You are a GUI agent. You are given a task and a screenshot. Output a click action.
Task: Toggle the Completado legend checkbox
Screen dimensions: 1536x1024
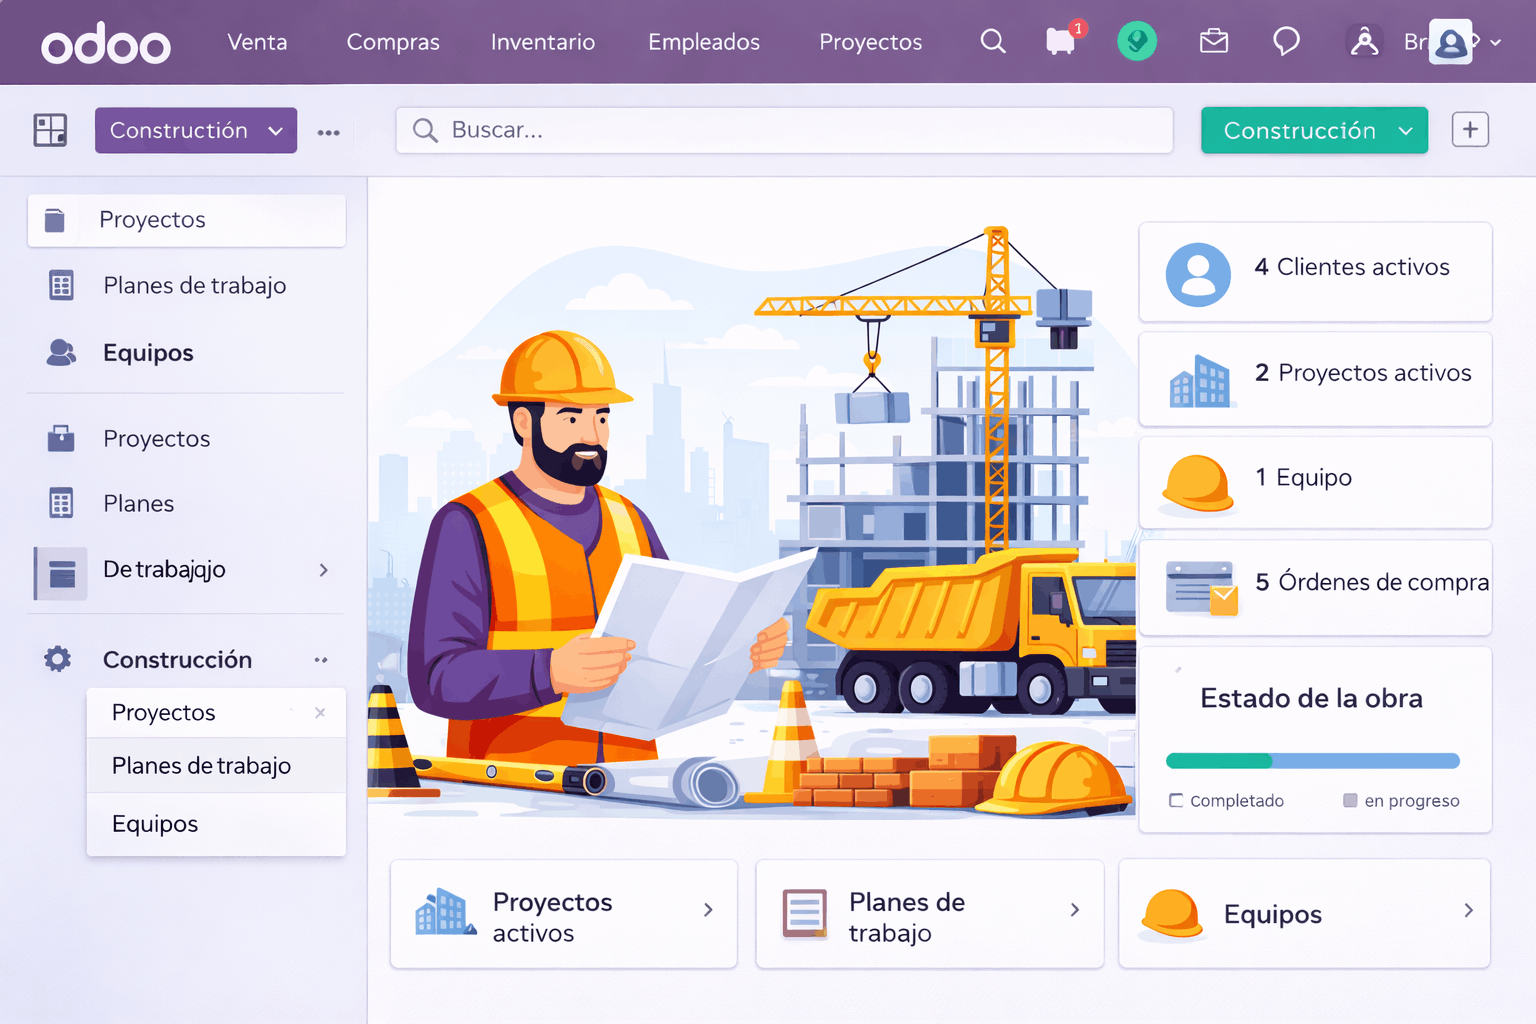coord(1176,801)
